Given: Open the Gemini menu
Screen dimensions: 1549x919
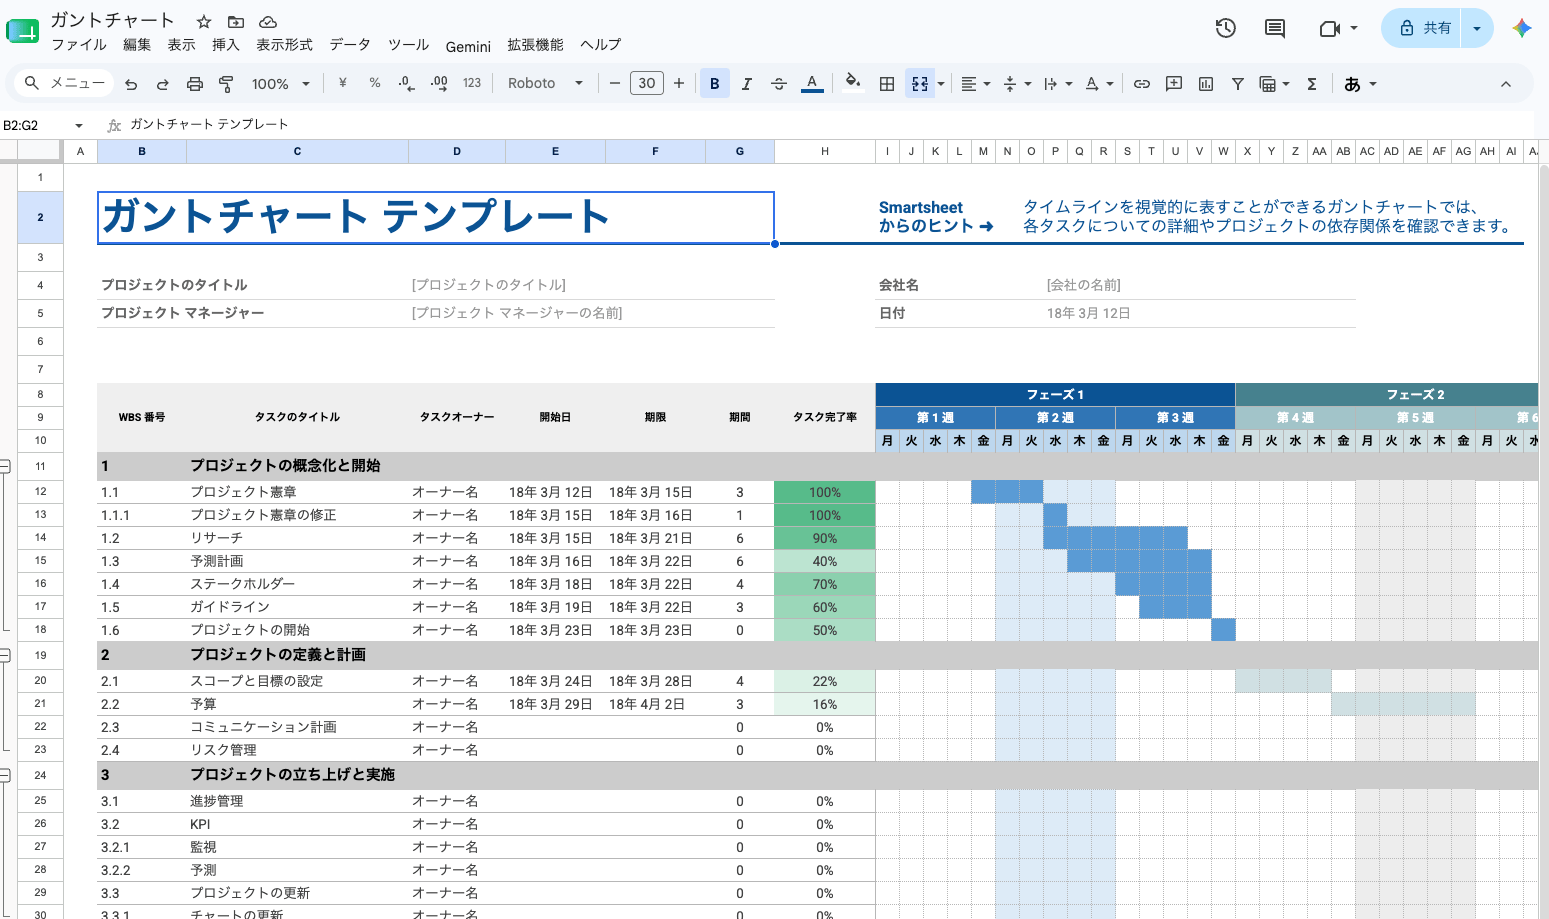Looking at the screenshot, I should click(468, 46).
